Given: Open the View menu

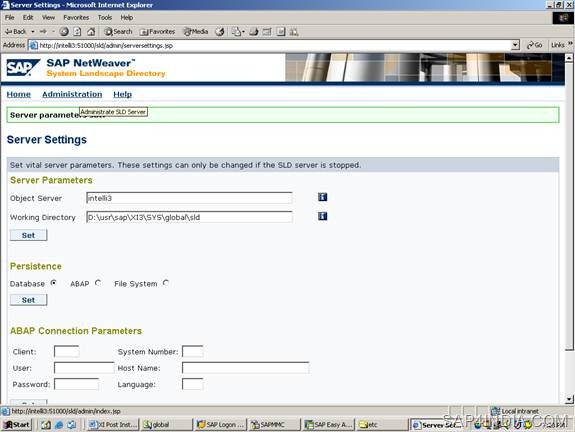Looking at the screenshot, I should 48,18.
